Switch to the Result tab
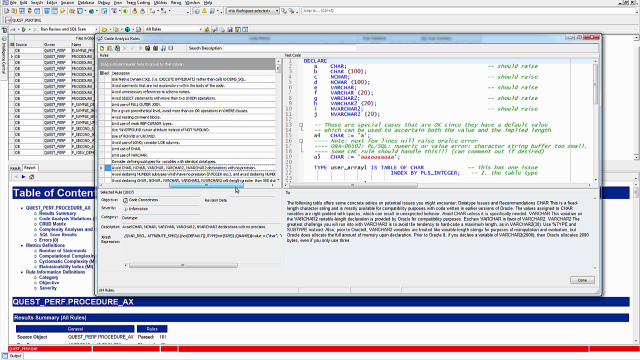Viewport: 640px width, 360px height. pos(16,168)
